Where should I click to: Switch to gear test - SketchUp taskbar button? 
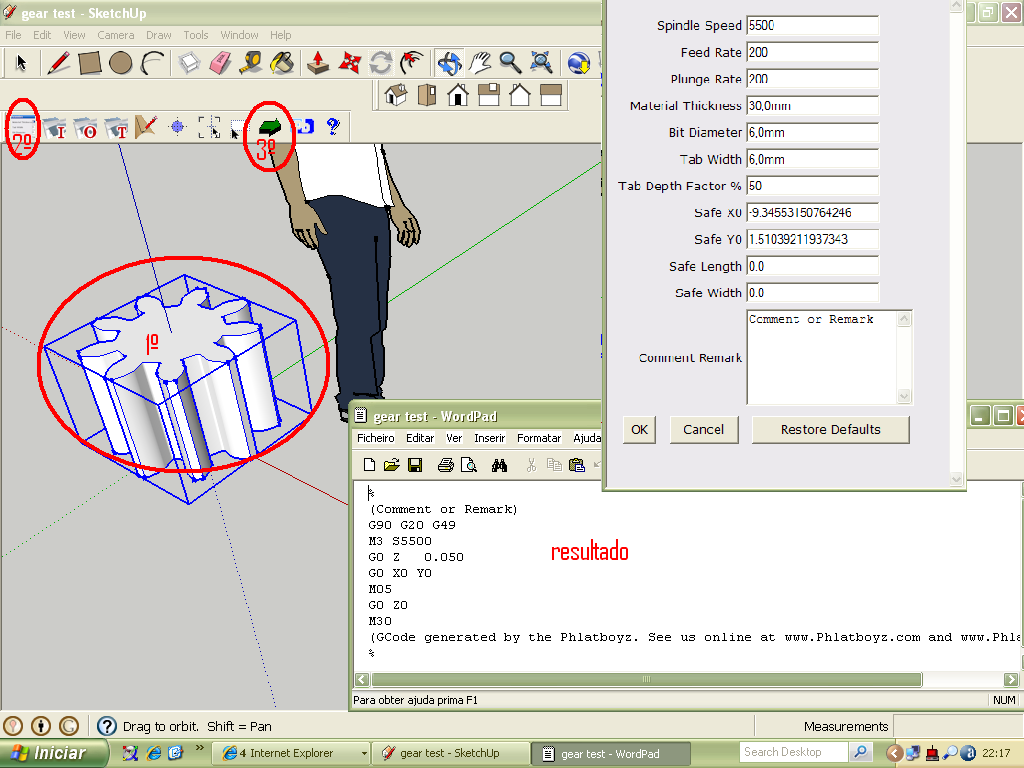[x=449, y=754]
